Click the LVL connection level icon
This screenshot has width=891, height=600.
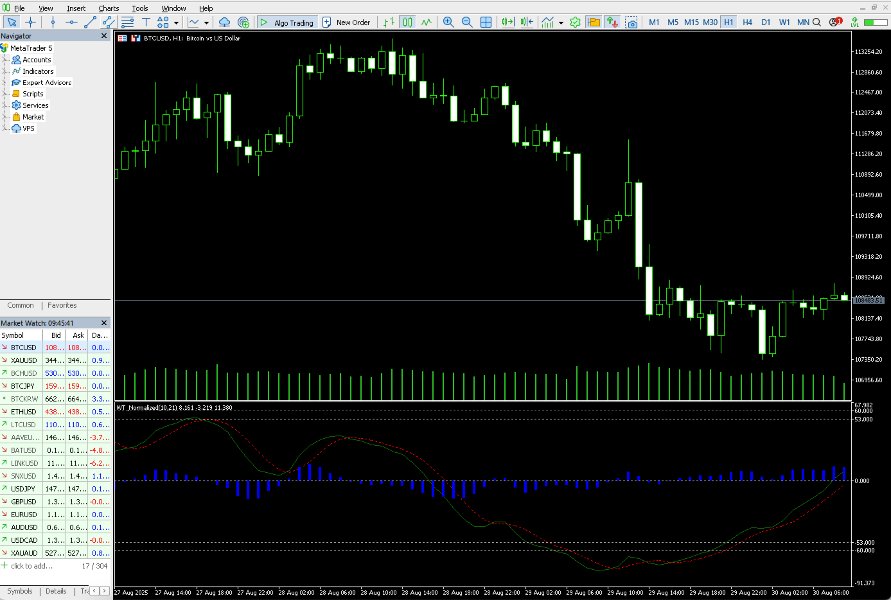(x=854, y=22)
